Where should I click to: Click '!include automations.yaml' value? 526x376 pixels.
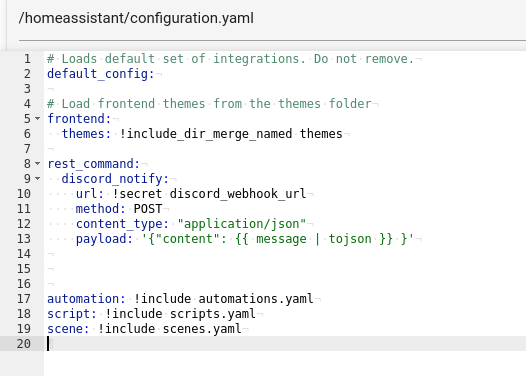(223, 299)
